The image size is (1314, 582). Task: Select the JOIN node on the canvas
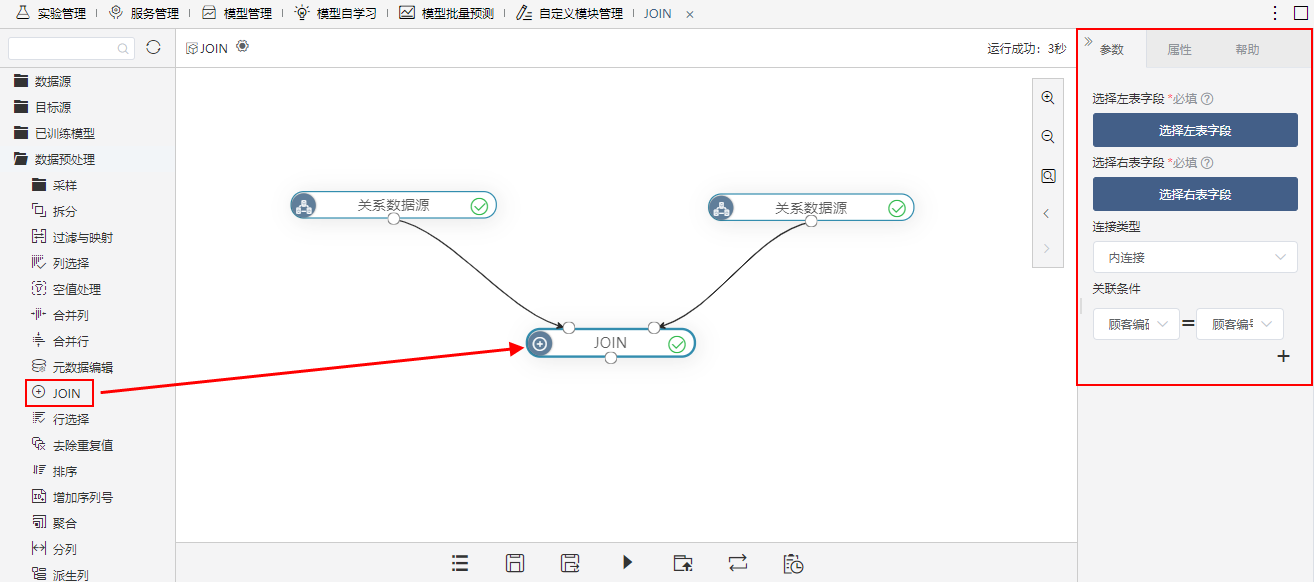(610, 343)
